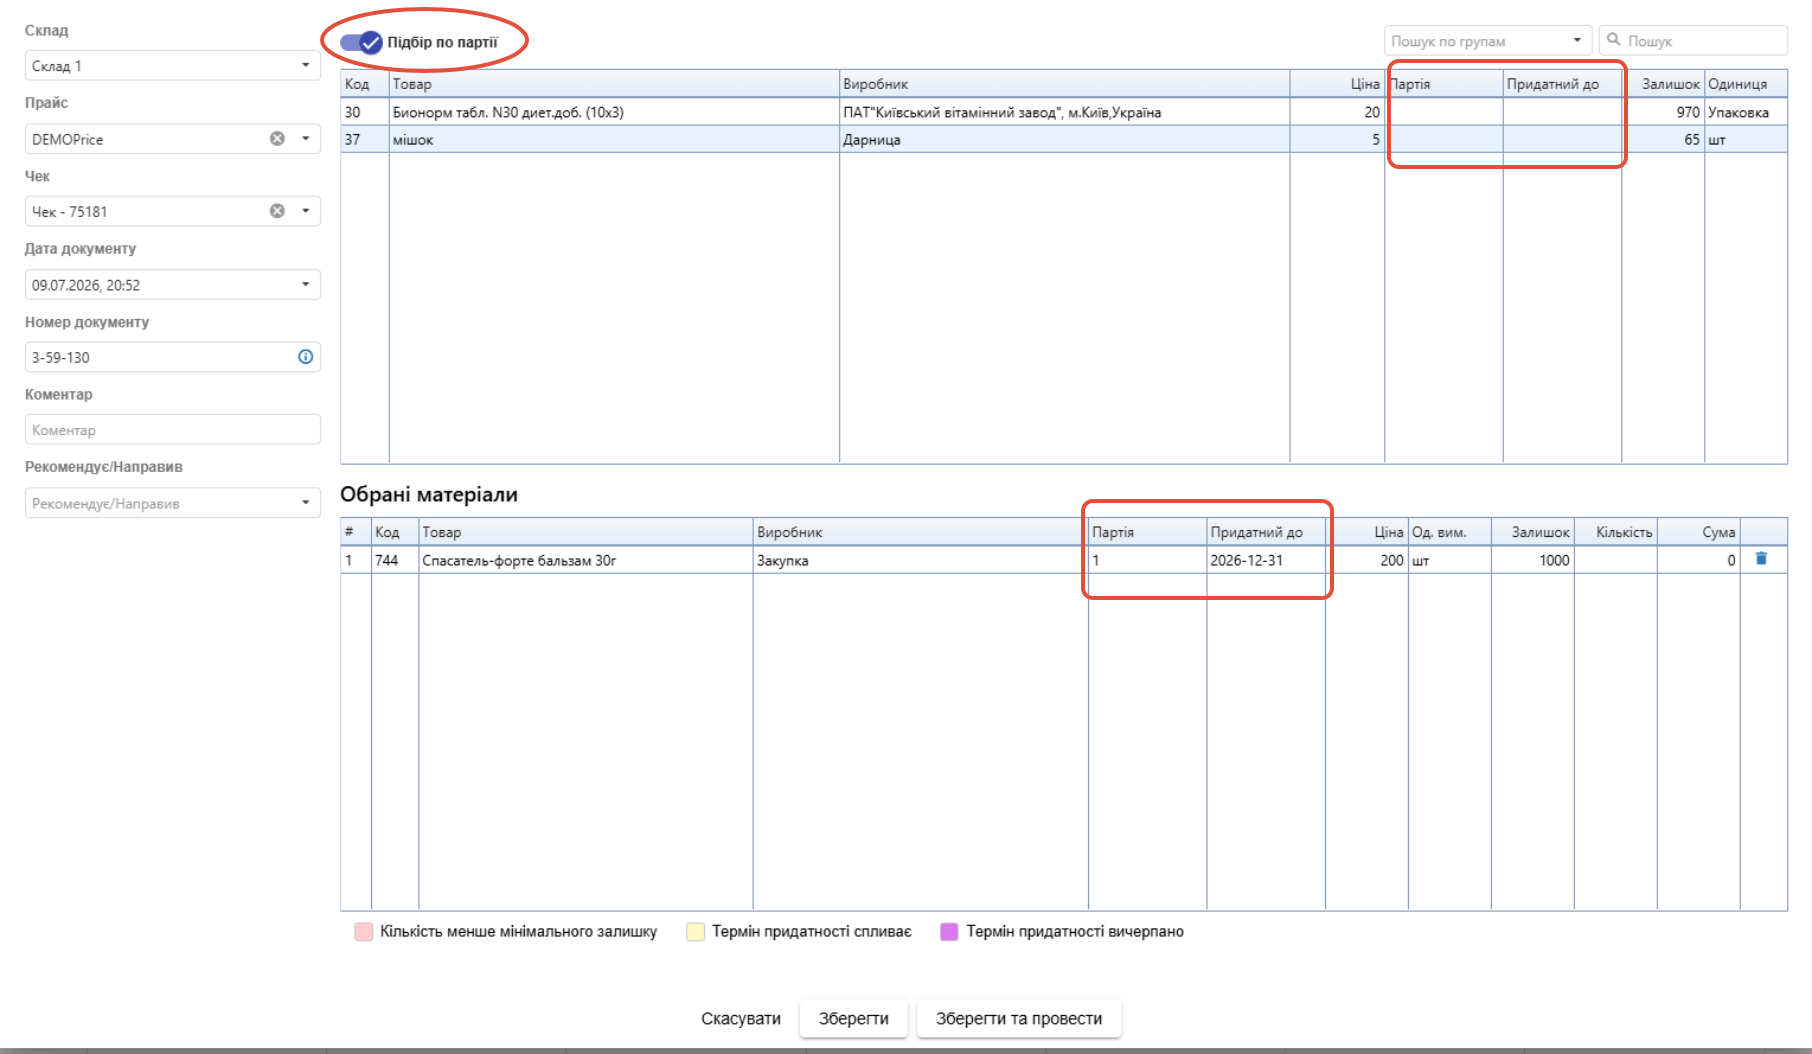Click the Виробник column header in top table

click(x=1064, y=84)
